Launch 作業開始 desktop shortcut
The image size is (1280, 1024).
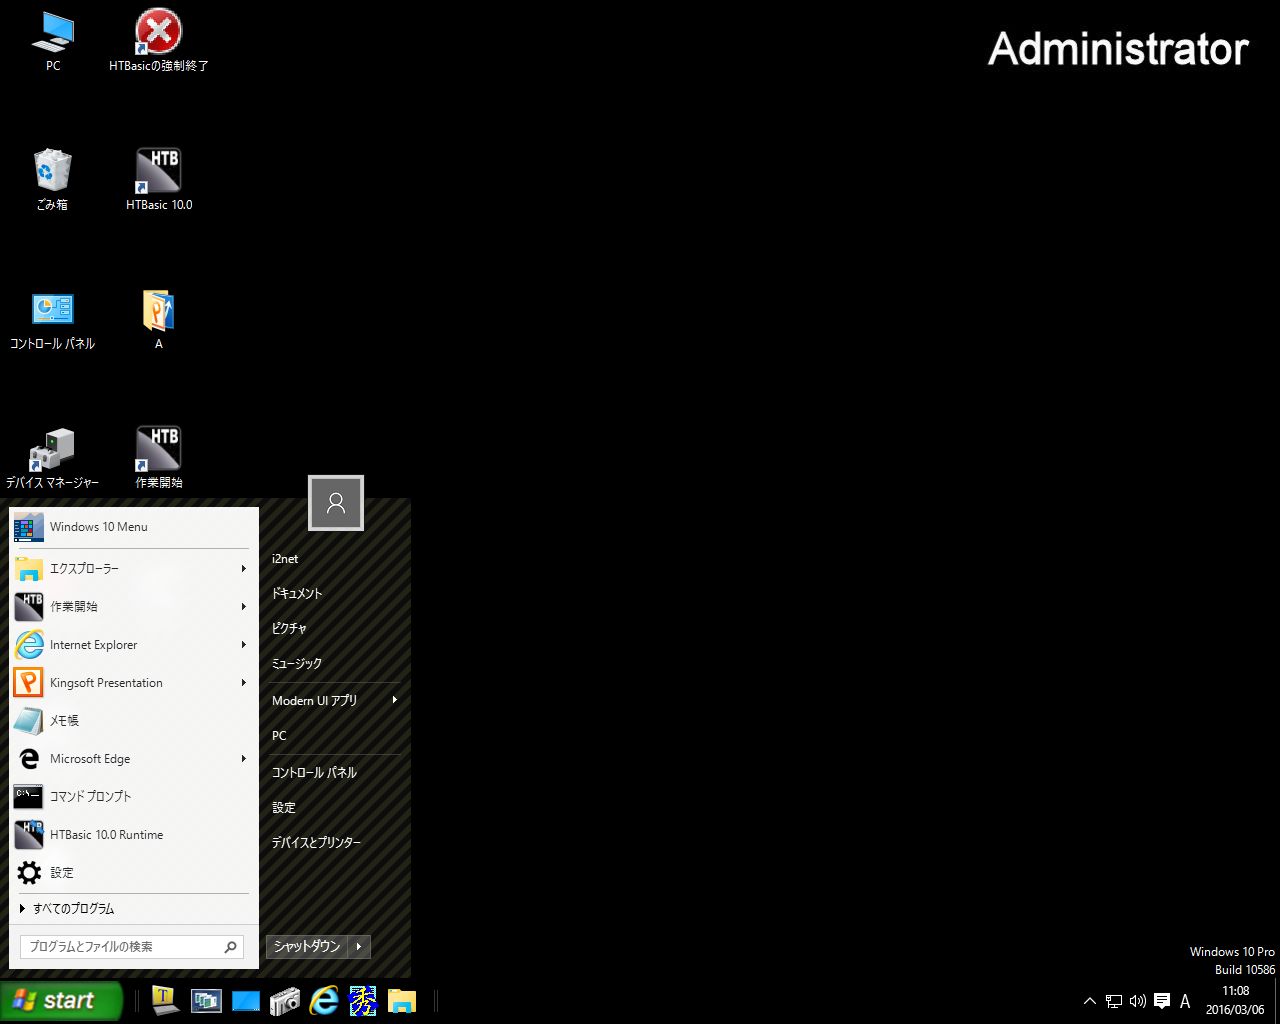(x=158, y=458)
